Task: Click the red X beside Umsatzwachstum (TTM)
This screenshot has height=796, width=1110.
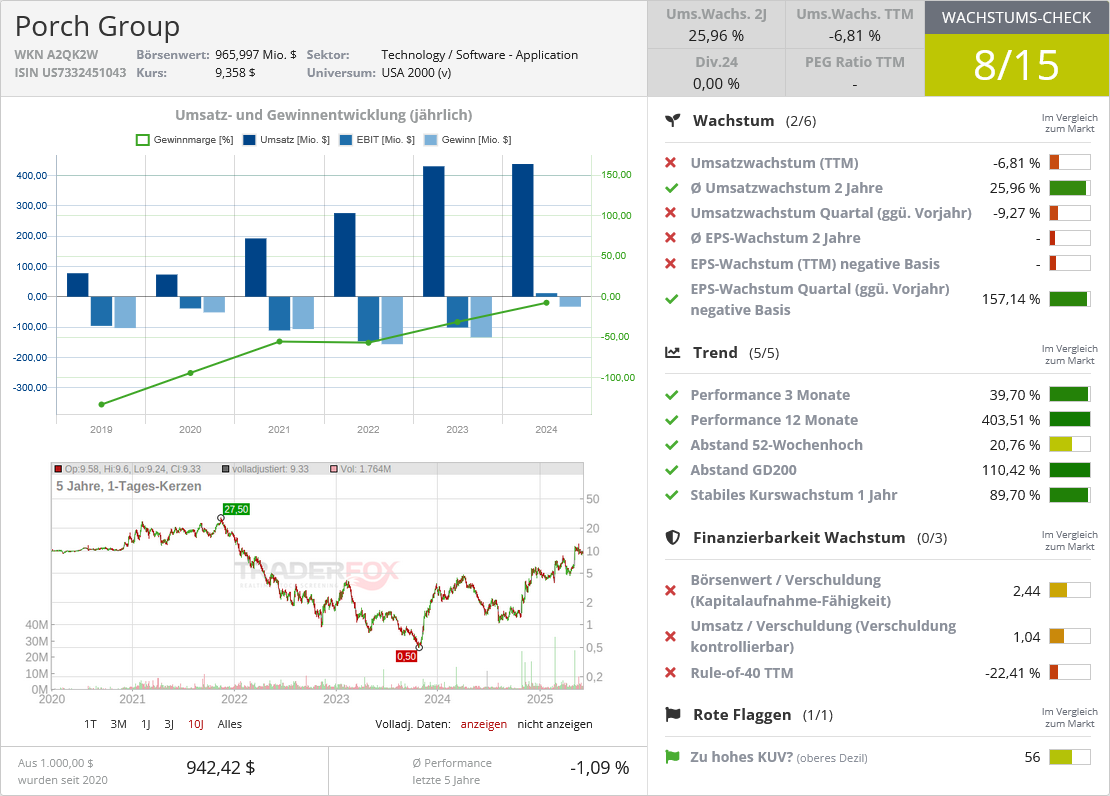Action: (x=671, y=163)
